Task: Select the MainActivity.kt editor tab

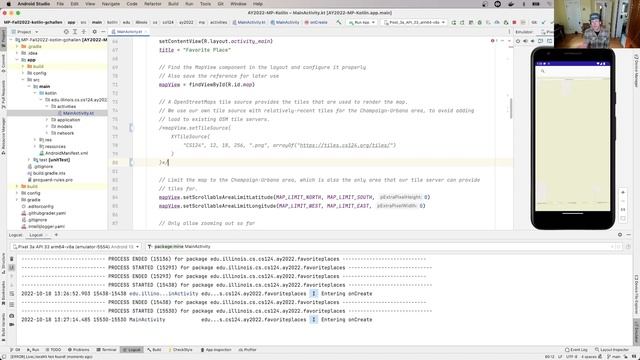Action: click(129, 31)
